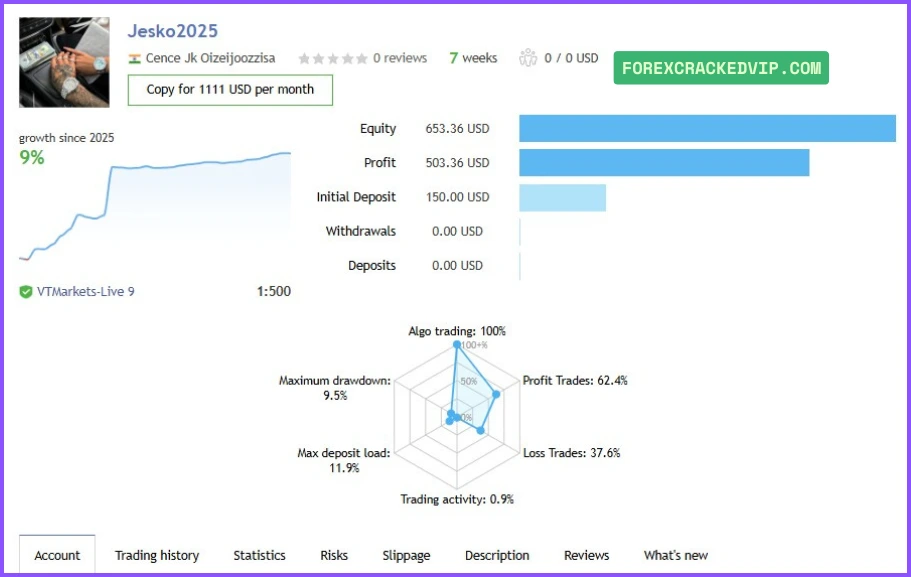Click the Profit blue bar
Screen dimensions: 911x577
coord(664,163)
